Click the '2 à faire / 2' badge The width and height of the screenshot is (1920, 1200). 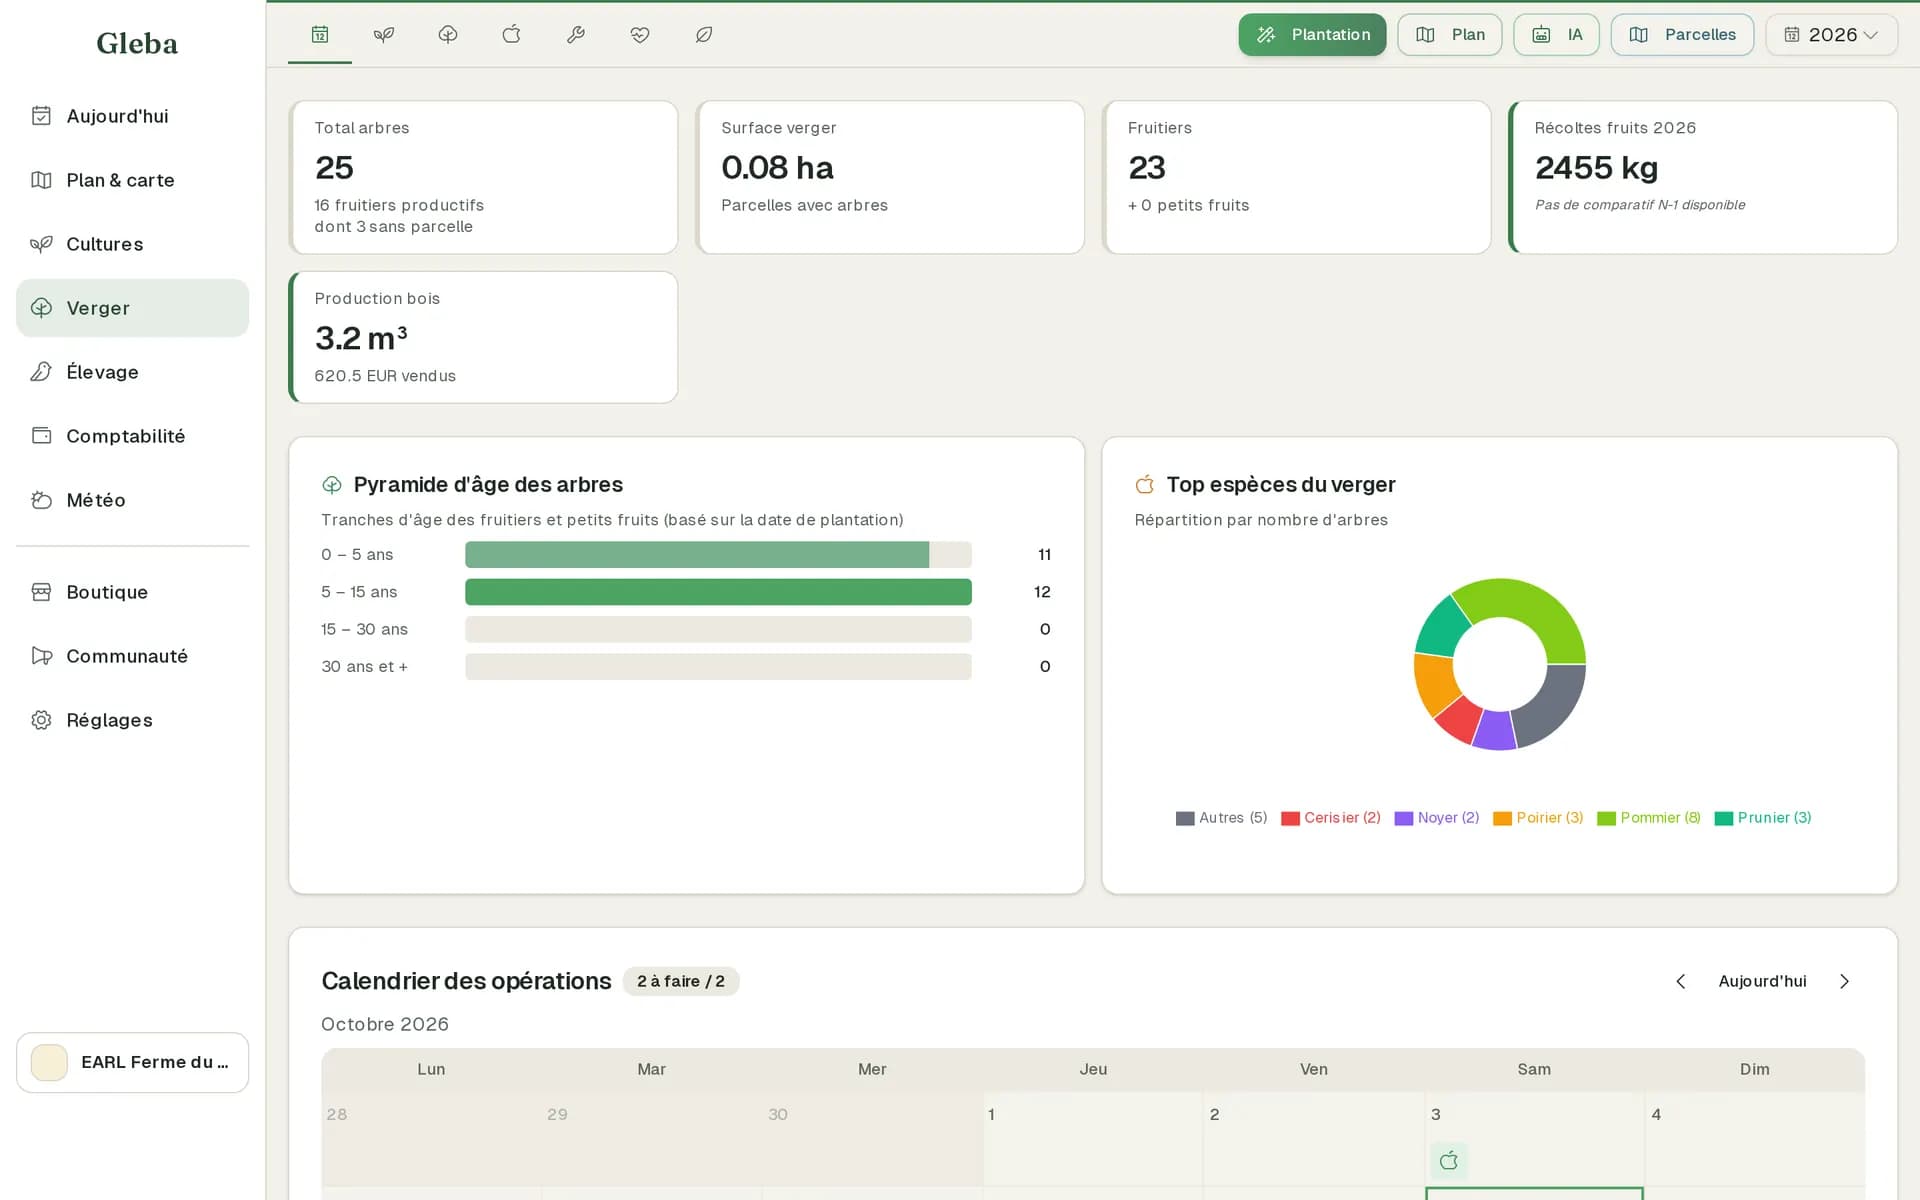[681, 981]
